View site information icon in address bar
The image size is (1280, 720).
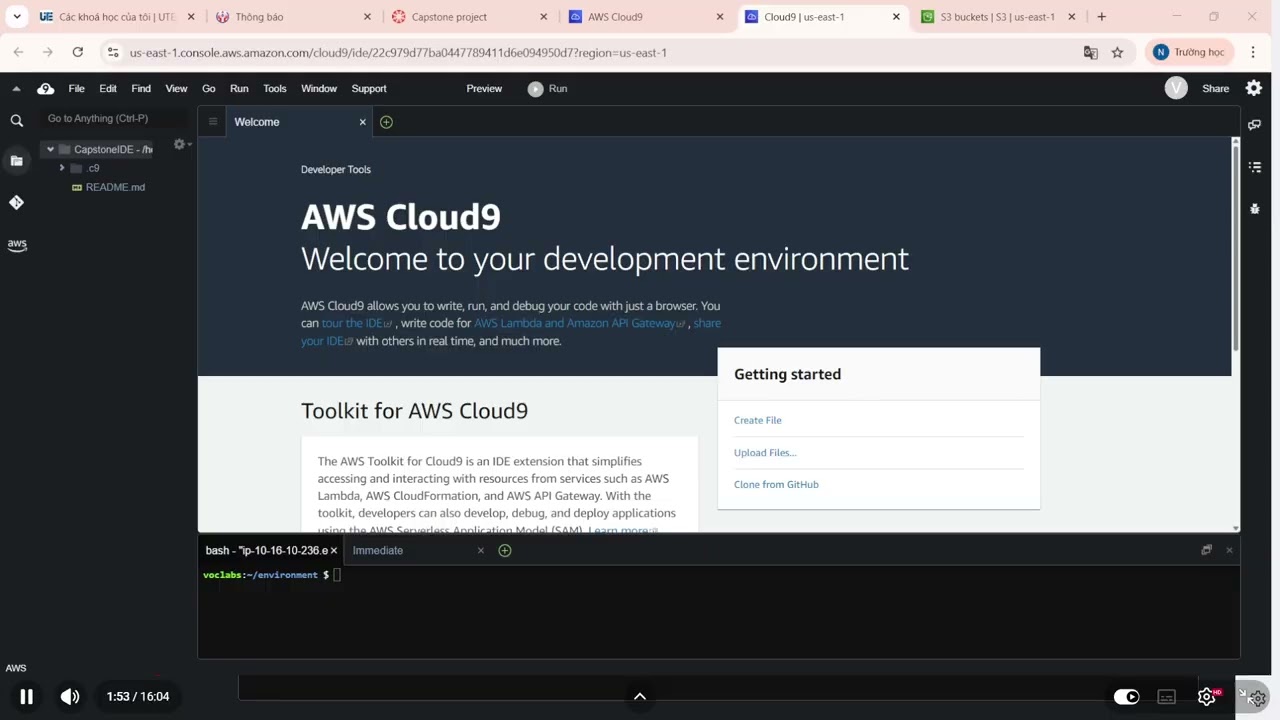coord(112,52)
